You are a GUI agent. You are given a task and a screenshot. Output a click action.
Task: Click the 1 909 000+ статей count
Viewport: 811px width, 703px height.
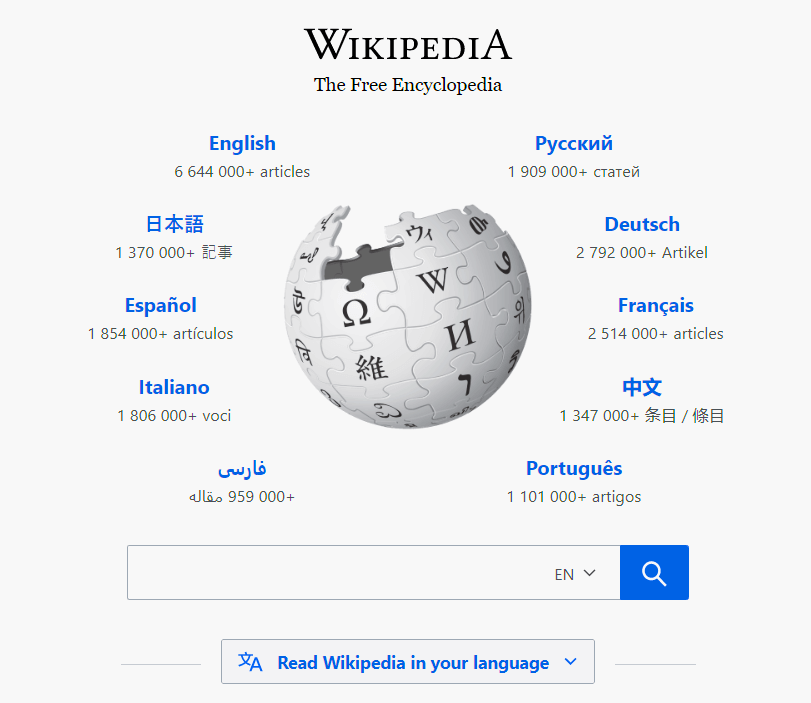coord(574,172)
